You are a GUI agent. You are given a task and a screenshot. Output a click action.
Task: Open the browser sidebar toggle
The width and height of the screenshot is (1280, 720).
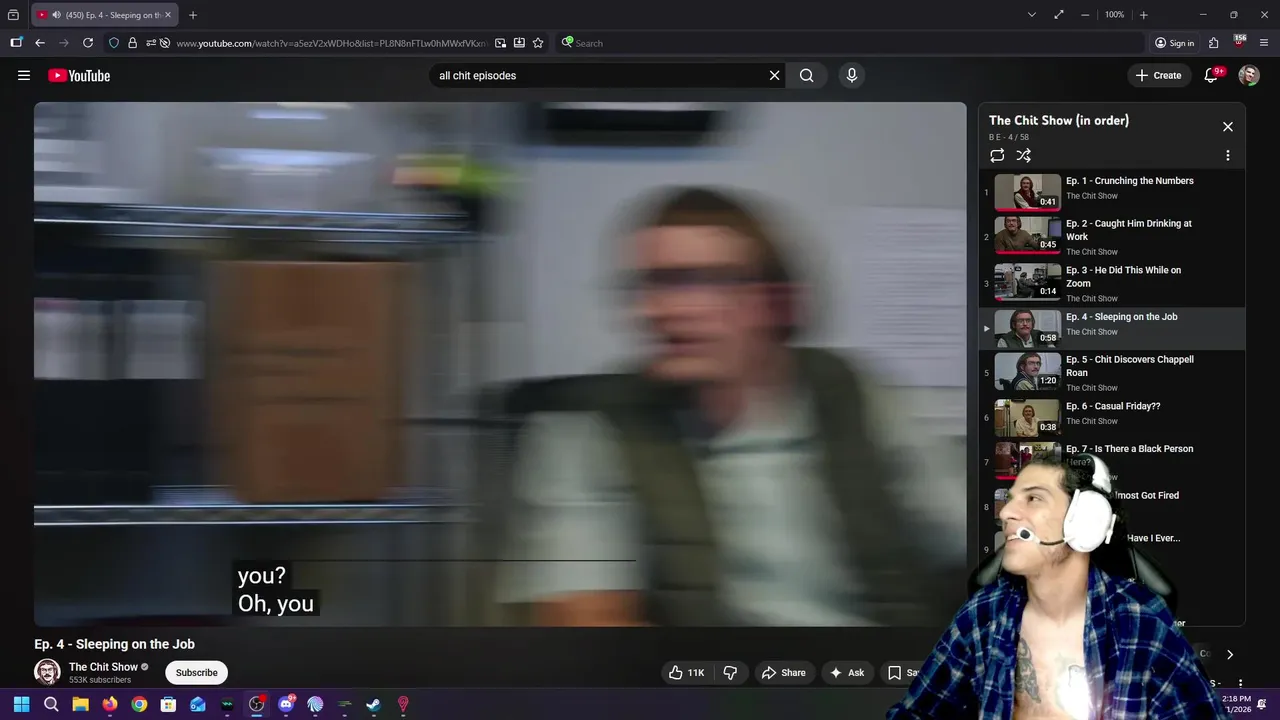tap(16, 43)
